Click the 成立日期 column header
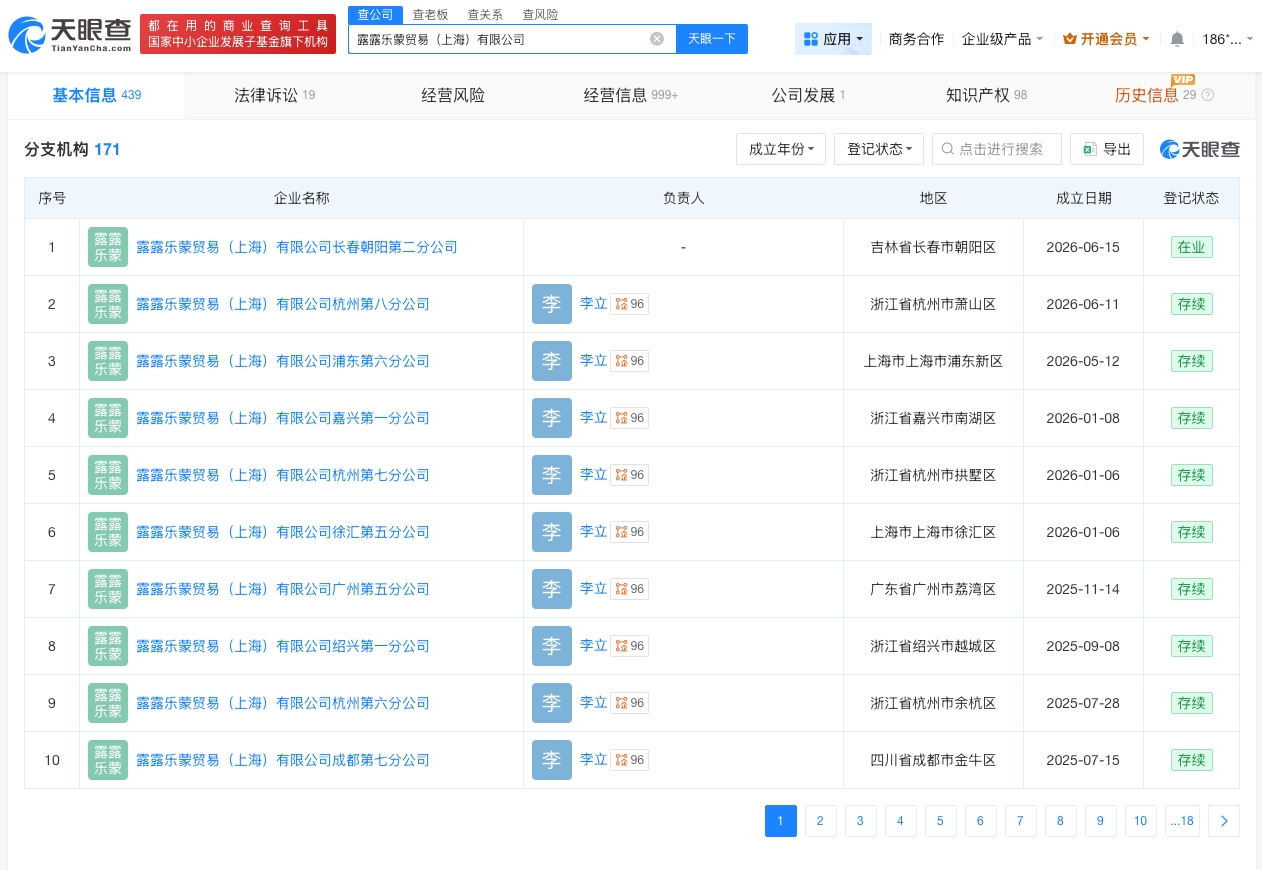The image size is (1262, 870). [x=1083, y=198]
